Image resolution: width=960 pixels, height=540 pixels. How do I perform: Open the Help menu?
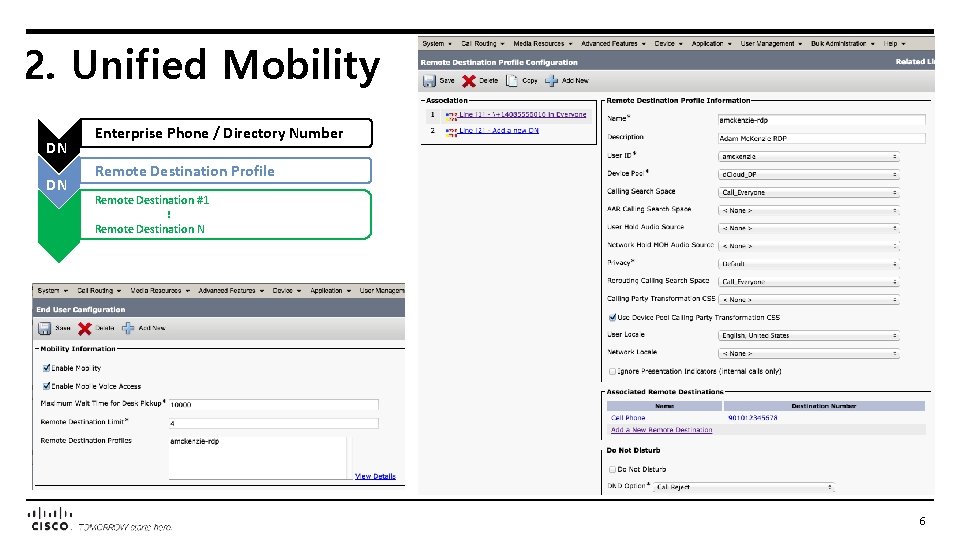[894, 44]
